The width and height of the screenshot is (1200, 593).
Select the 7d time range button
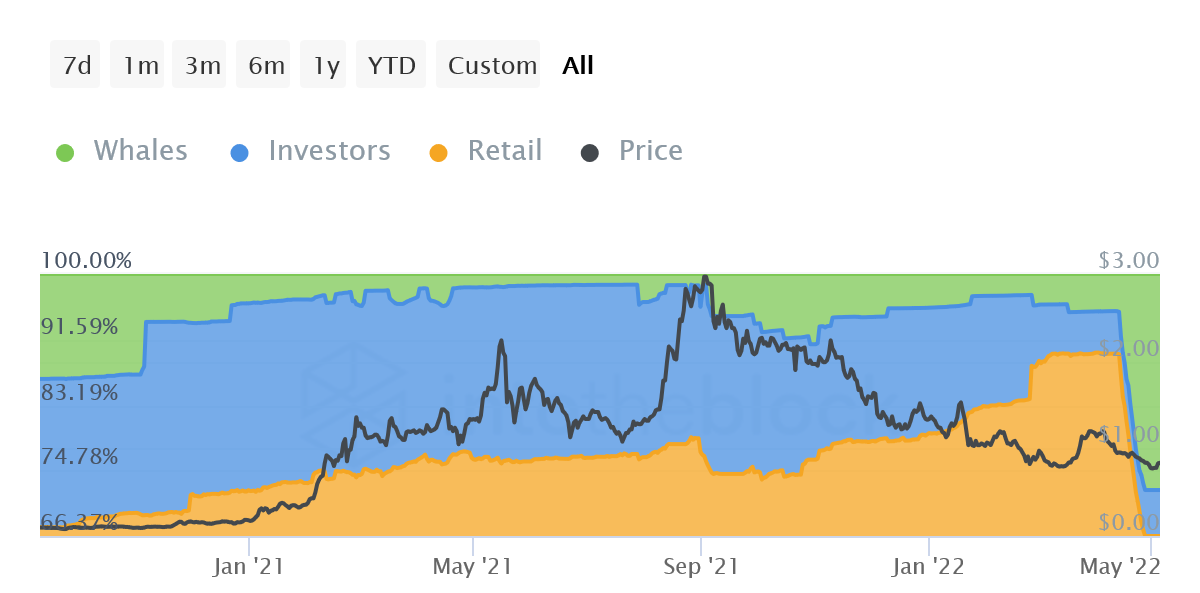[76, 65]
